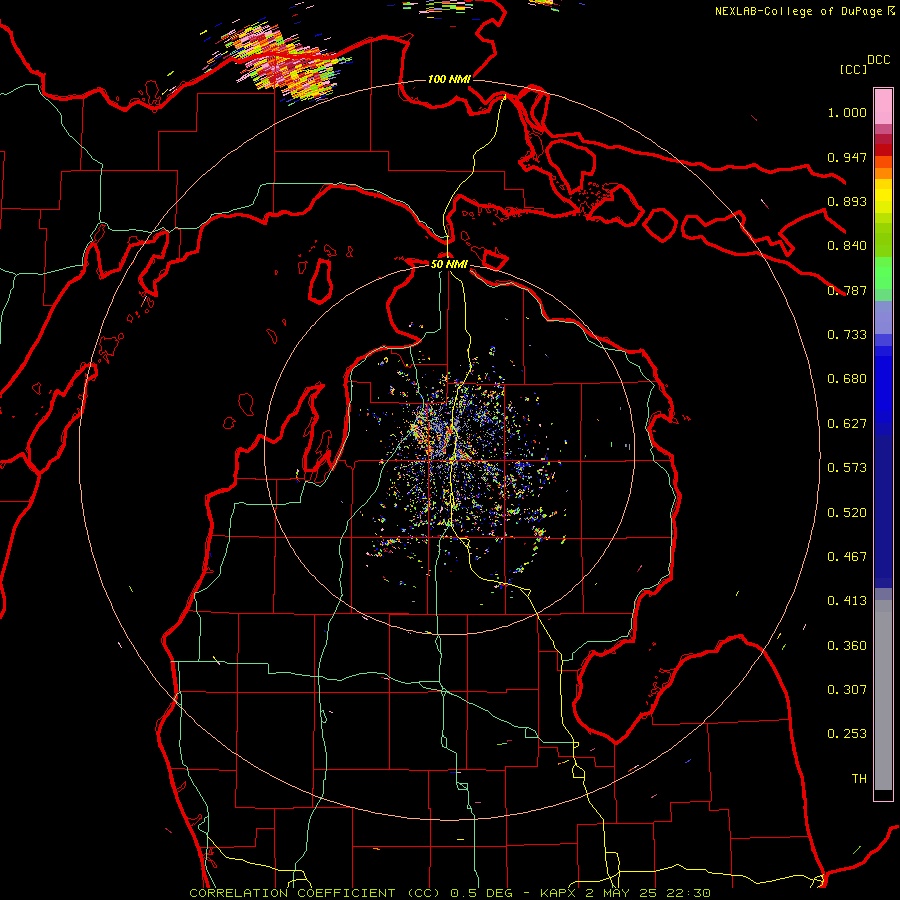Viewport: 900px width, 900px height.
Task: Click the 0.573 color scale value
Action: click(847, 468)
